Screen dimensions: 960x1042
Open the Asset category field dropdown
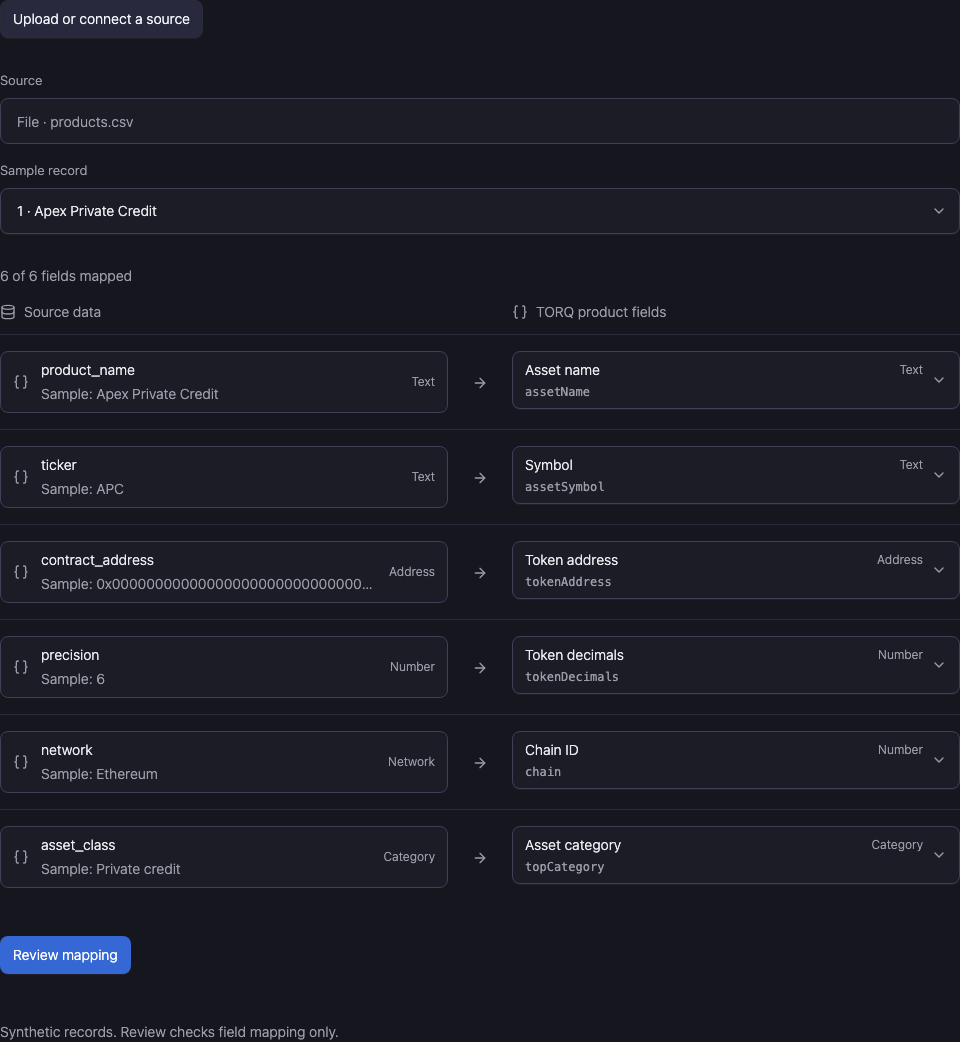(735, 855)
